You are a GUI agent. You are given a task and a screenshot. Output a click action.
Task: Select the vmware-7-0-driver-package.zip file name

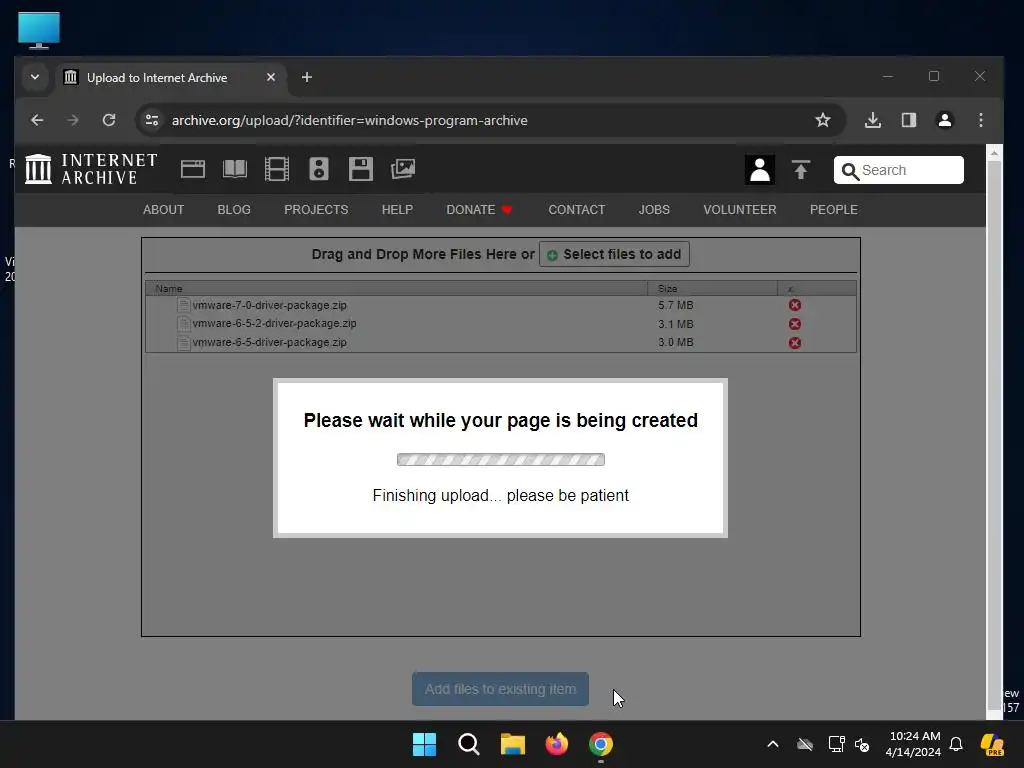tap(270, 305)
